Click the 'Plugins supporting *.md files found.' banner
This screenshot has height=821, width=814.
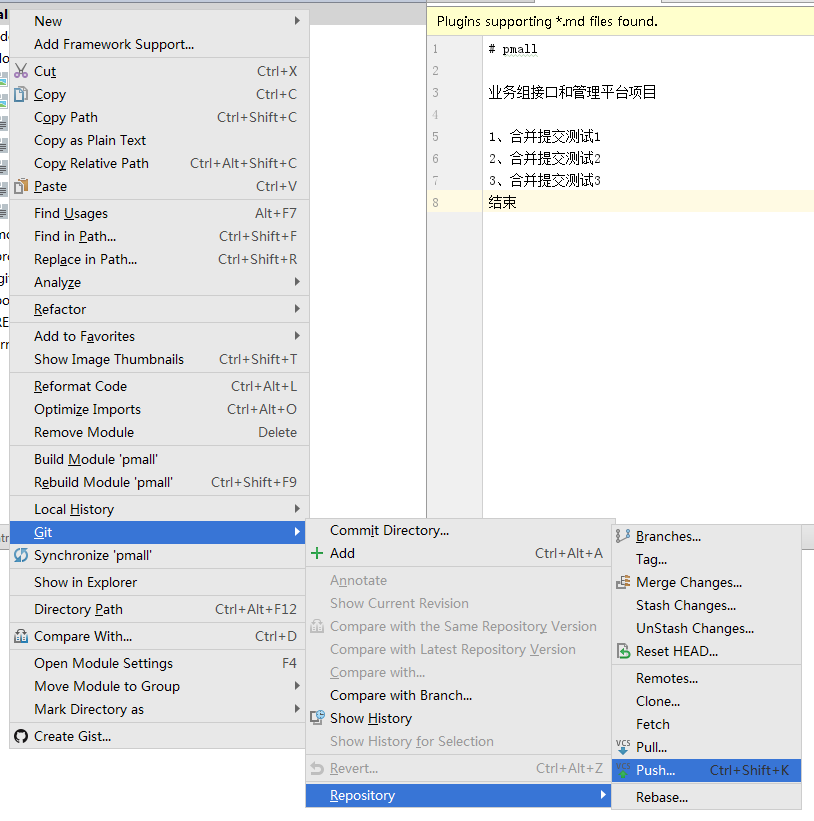(620, 21)
